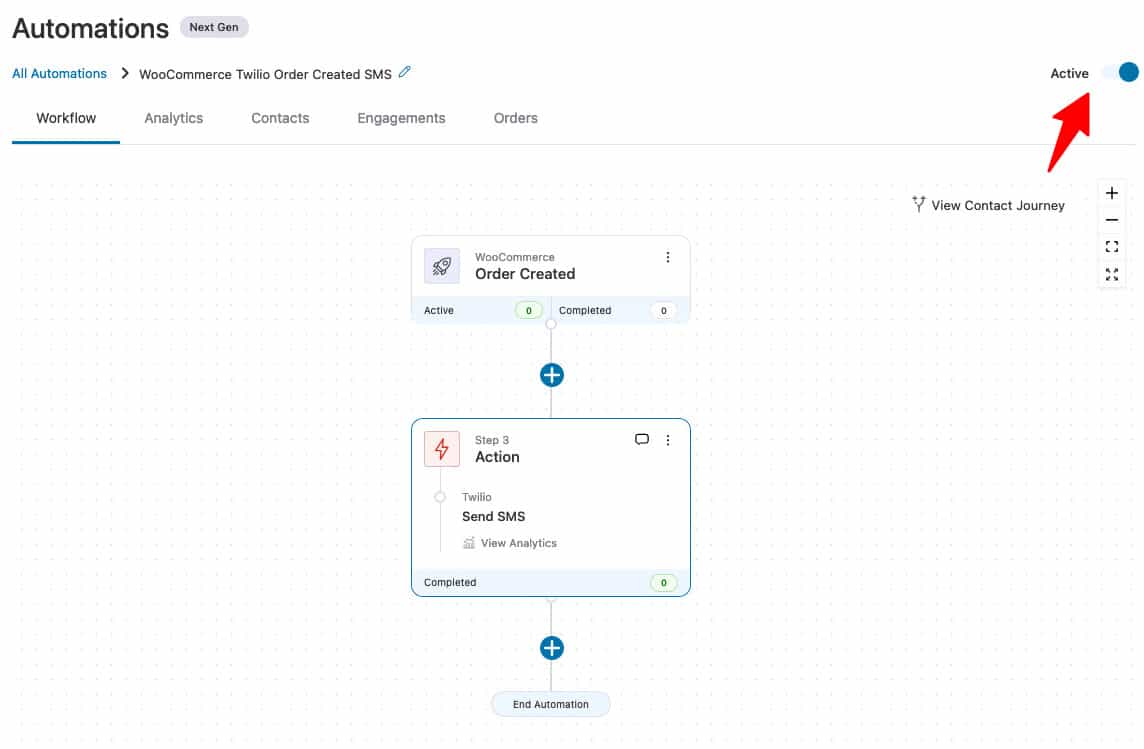This screenshot has height=749, width=1144.
Task: Click the breadcrumb chevron separator
Action: coord(125,73)
